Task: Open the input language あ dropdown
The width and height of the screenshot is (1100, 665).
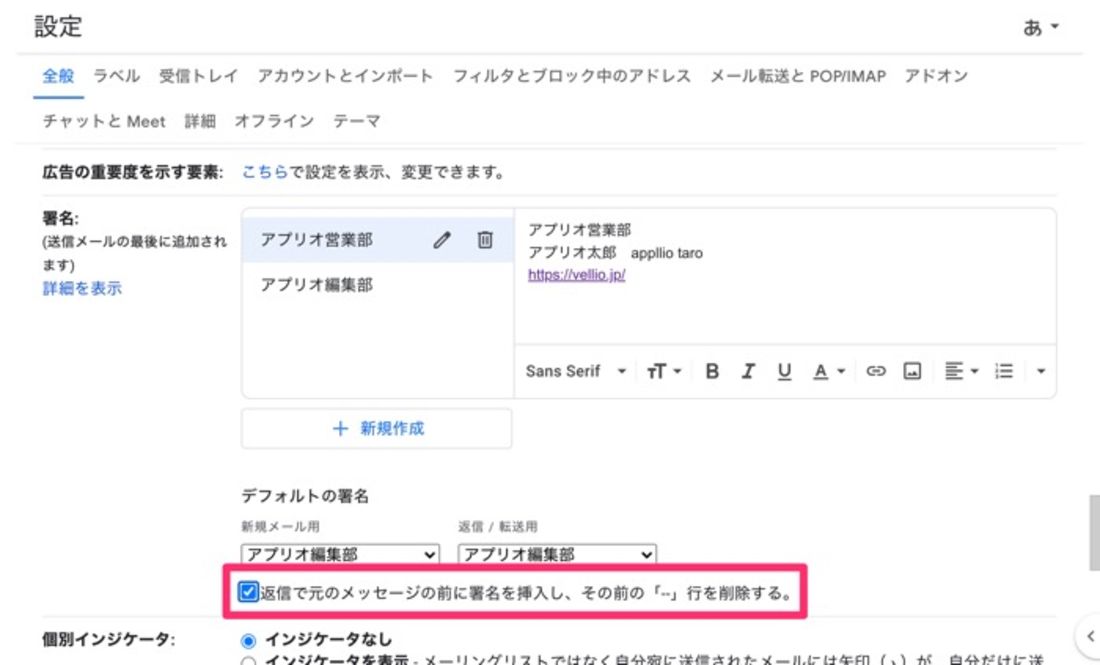Action: click(1041, 27)
